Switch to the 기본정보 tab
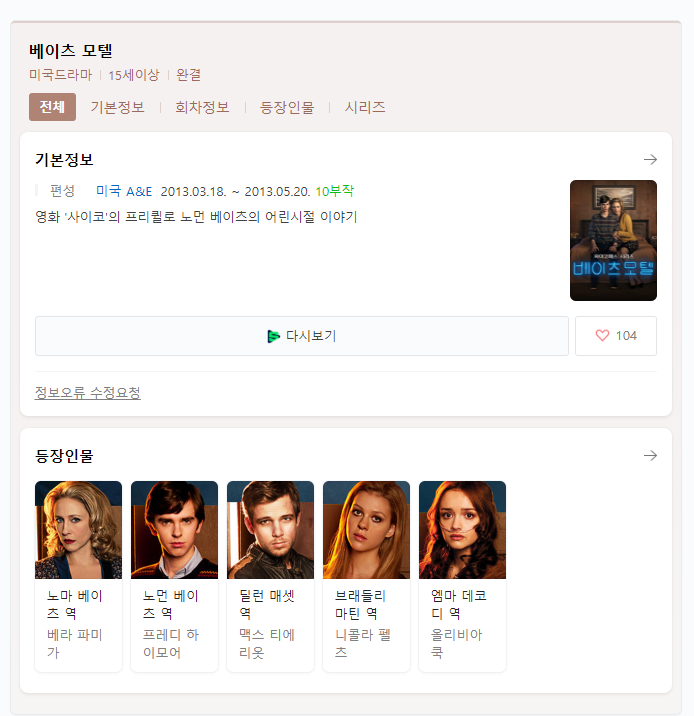Screen dimensions: 694x716 [x=117, y=107]
